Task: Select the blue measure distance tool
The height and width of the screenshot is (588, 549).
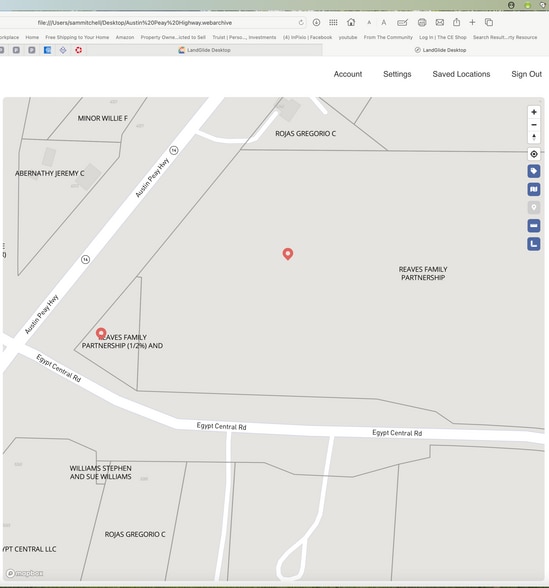Action: [534, 226]
